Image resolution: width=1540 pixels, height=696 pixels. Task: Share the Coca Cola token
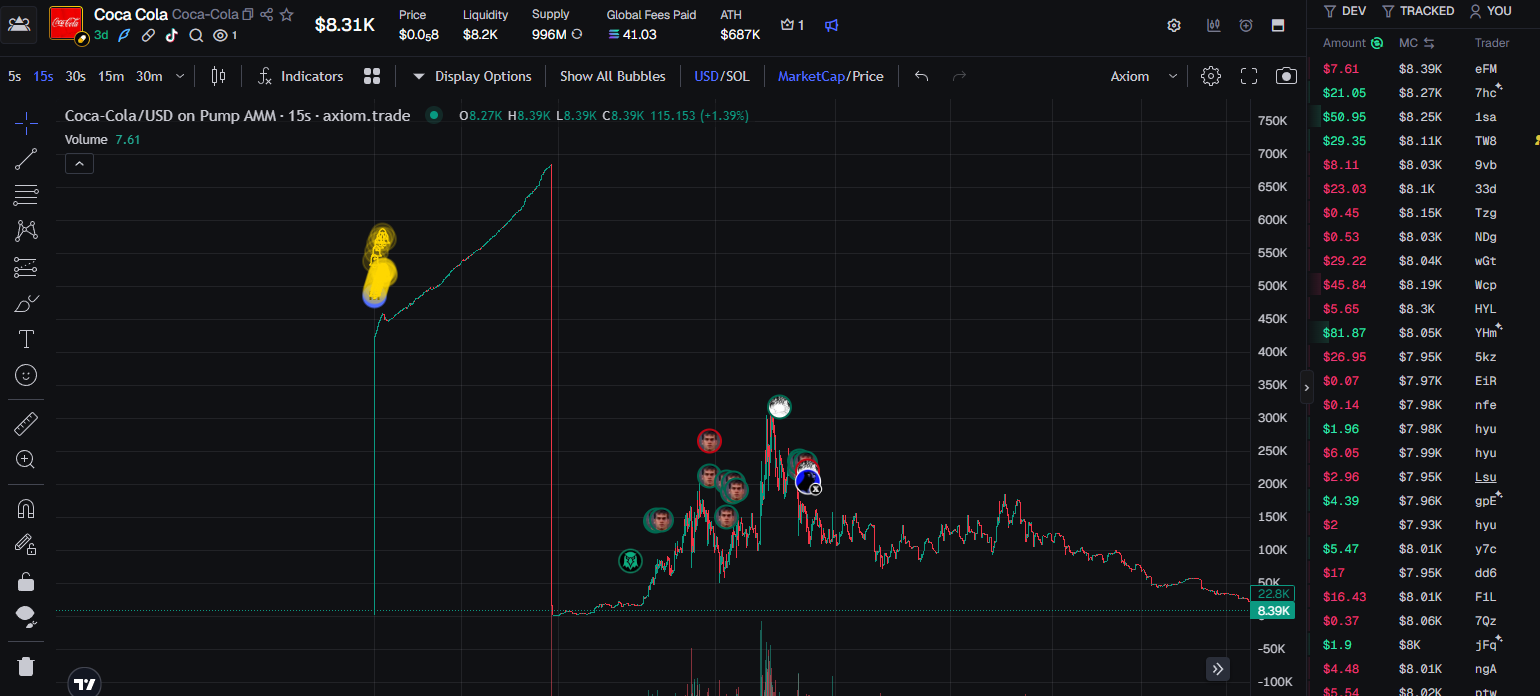[267, 14]
